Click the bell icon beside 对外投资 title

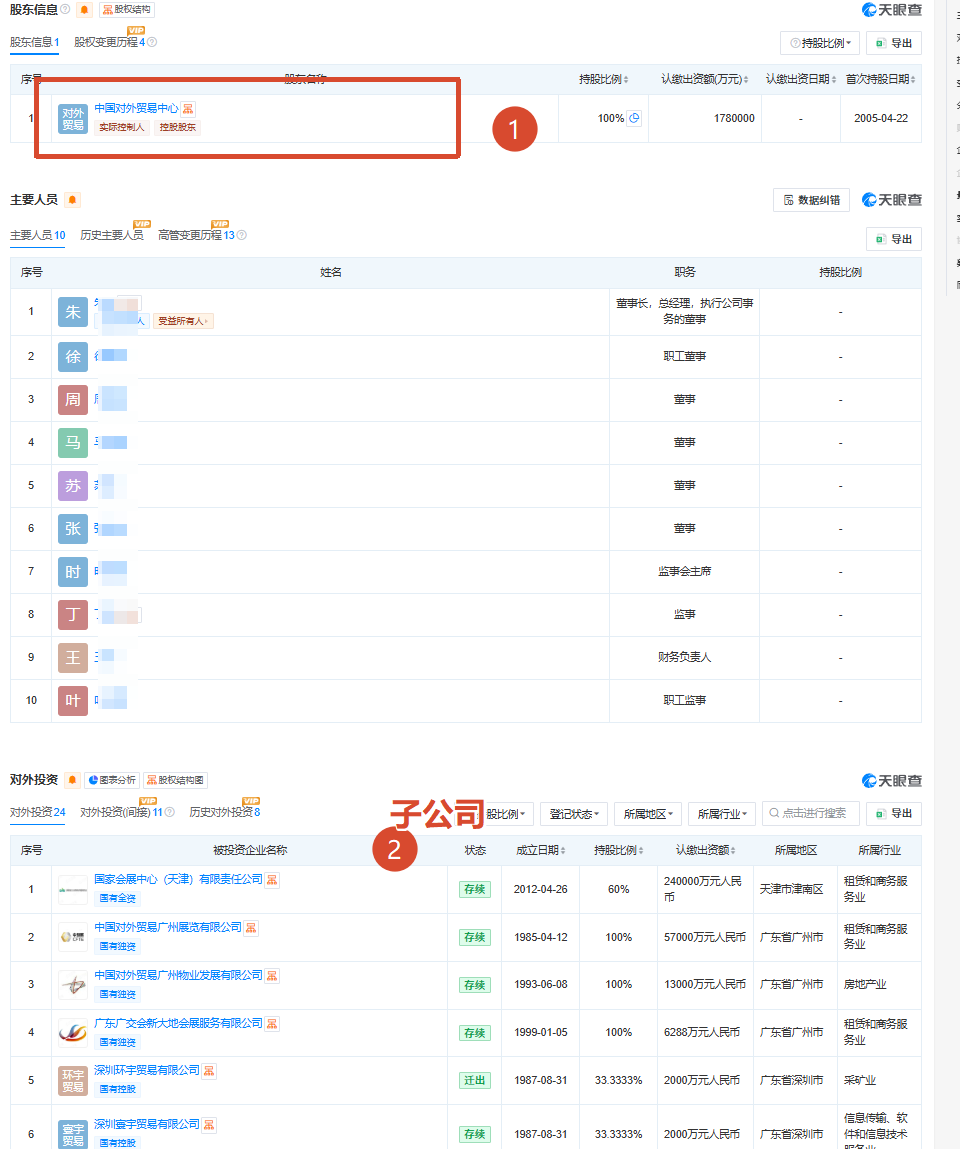(72, 780)
